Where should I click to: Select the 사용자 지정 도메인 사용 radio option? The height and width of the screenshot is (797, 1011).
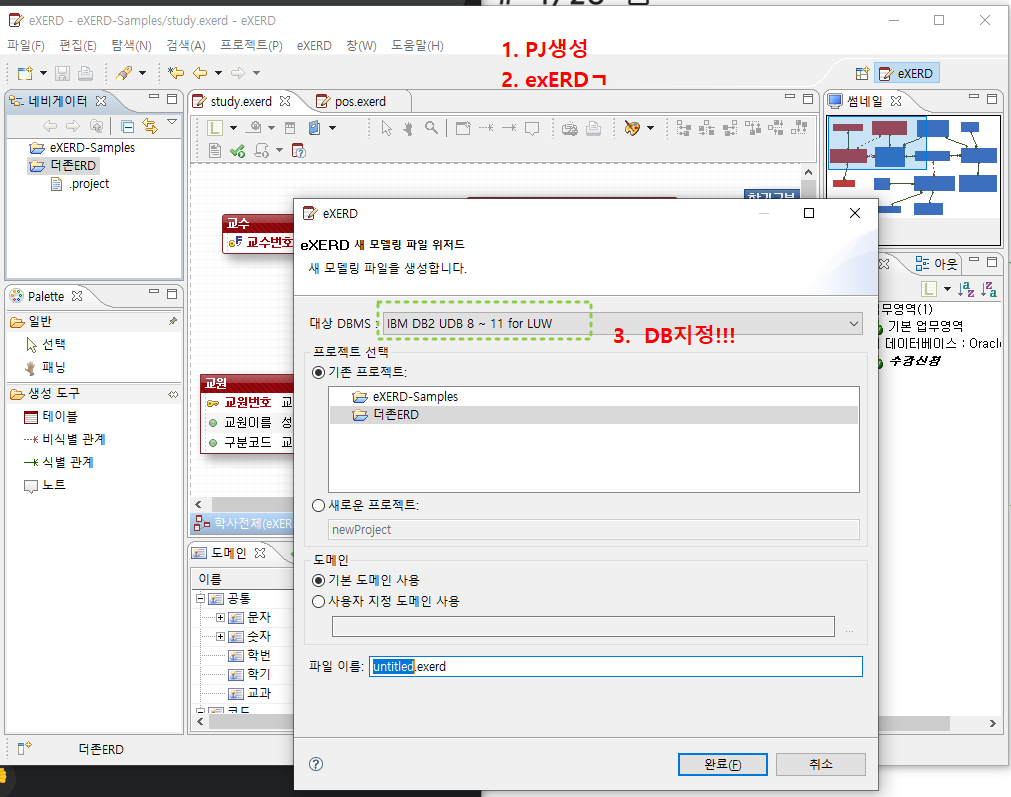point(318,601)
